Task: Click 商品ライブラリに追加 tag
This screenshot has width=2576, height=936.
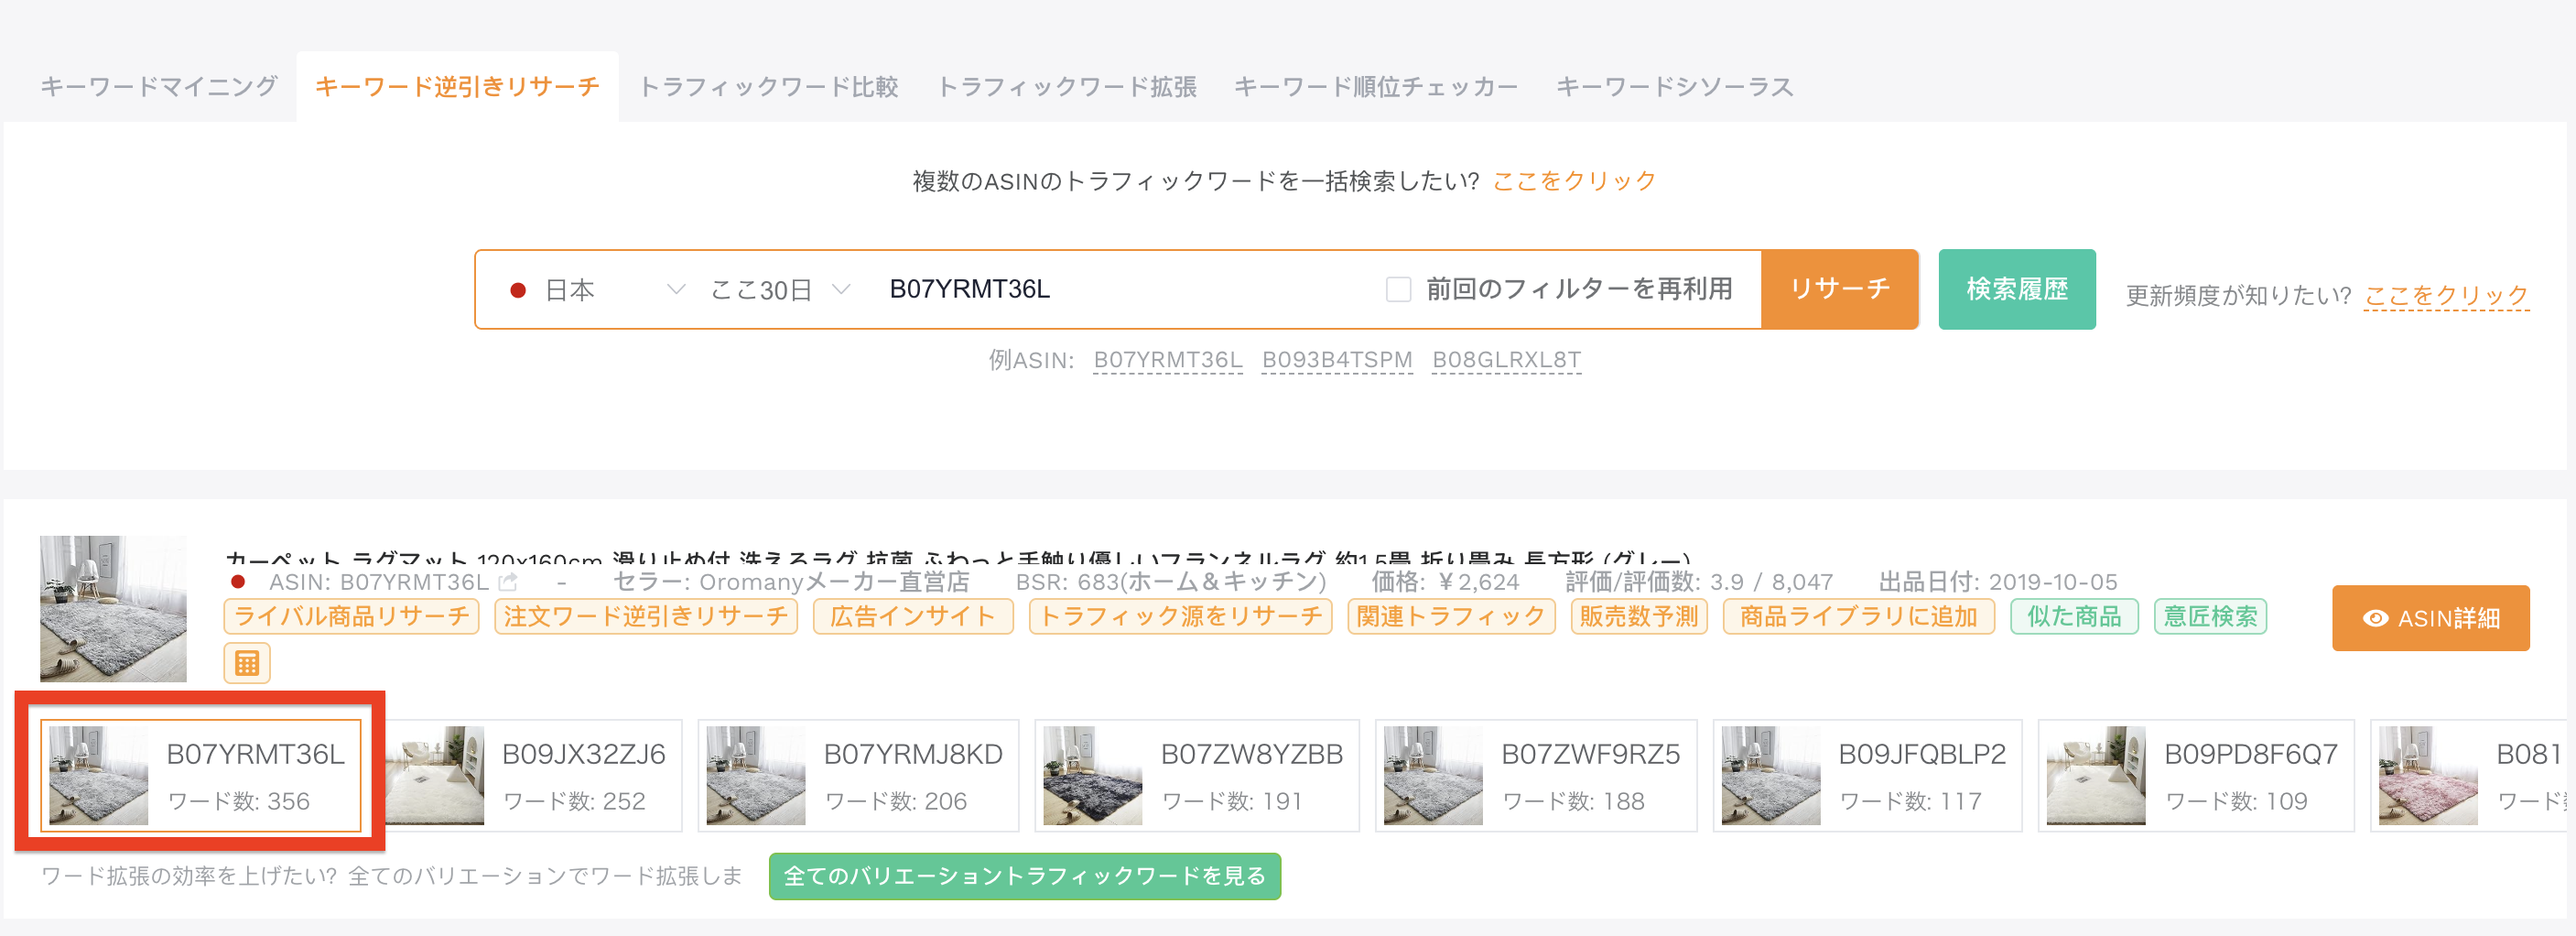Action: click(1858, 616)
